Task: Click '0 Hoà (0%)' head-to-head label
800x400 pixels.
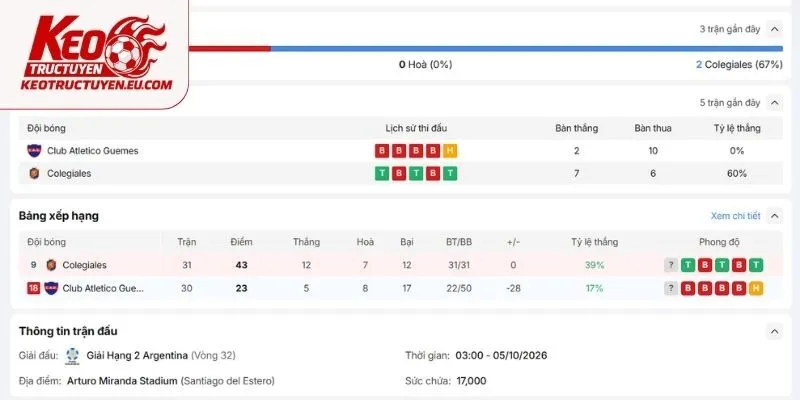Action: click(x=426, y=65)
